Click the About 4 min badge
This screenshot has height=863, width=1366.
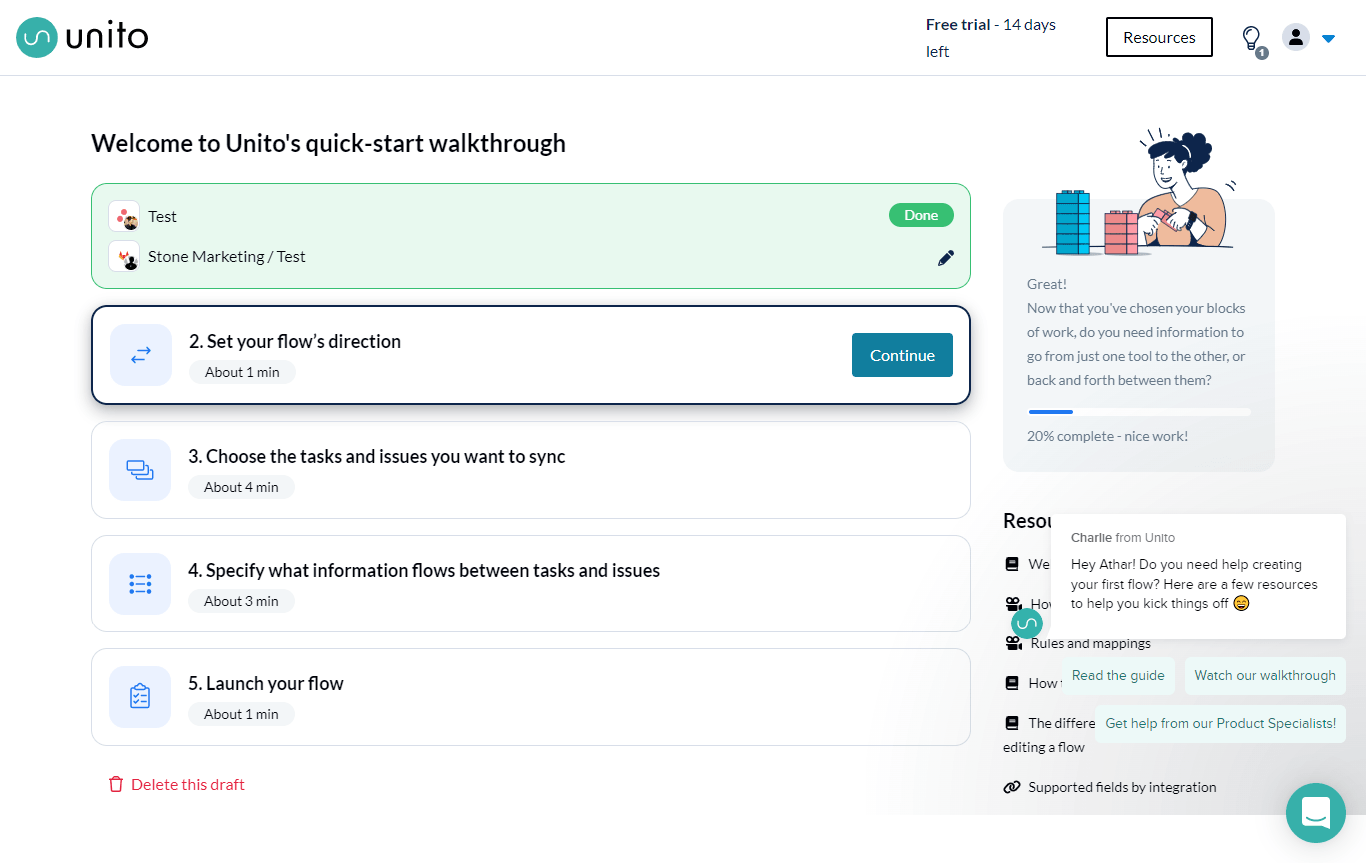[241, 487]
